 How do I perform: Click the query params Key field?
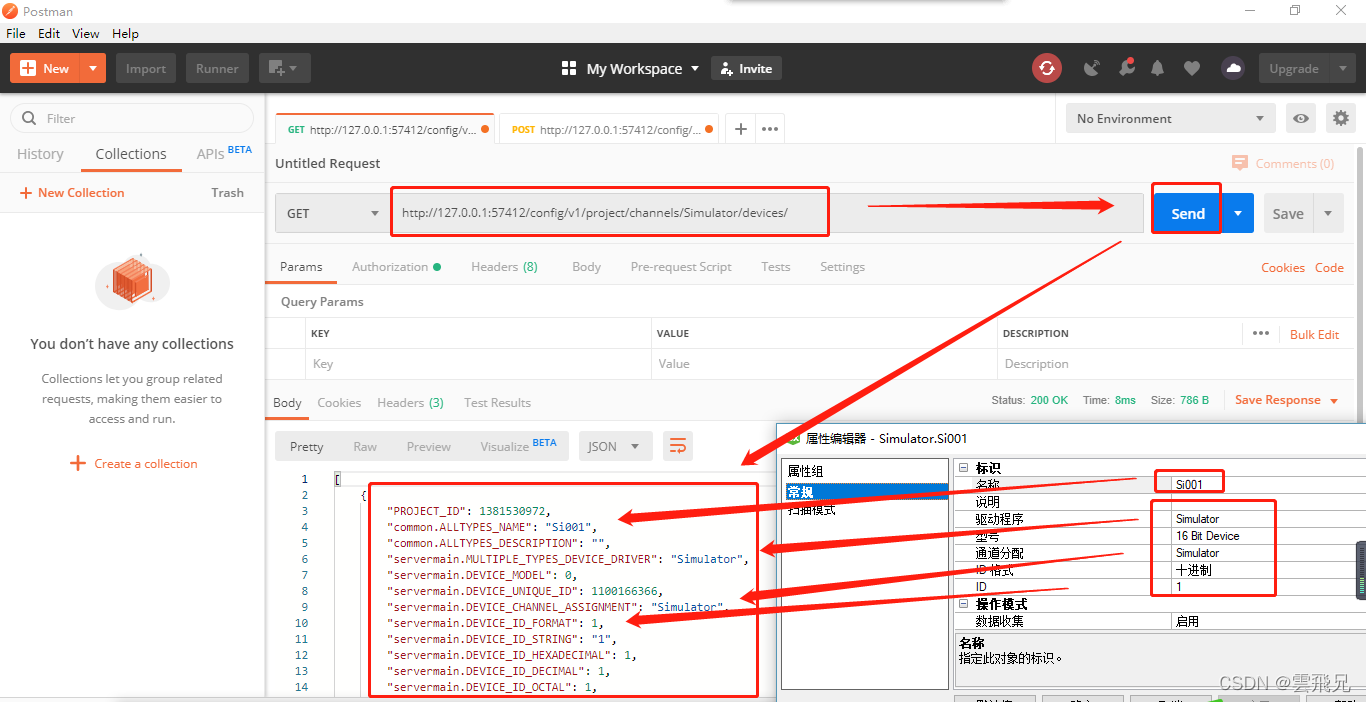point(478,364)
